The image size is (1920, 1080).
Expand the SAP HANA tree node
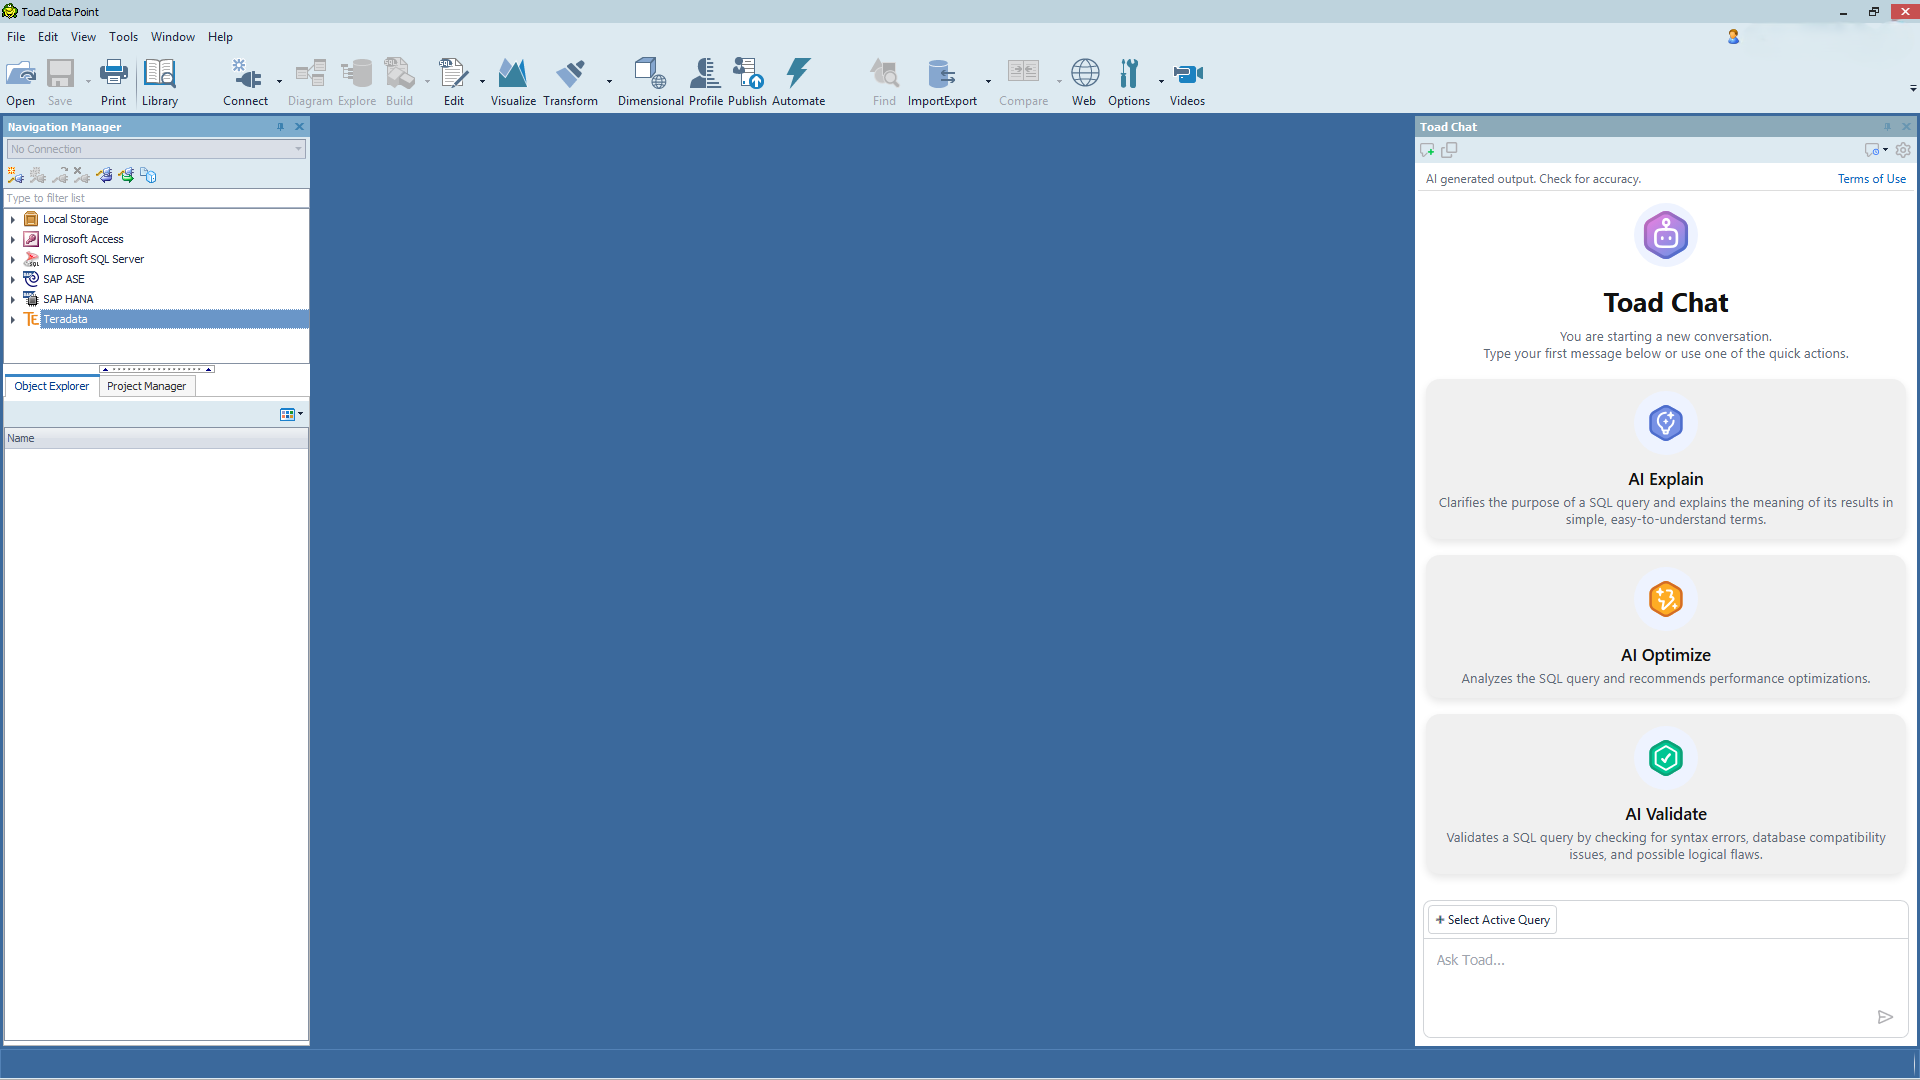coord(13,299)
